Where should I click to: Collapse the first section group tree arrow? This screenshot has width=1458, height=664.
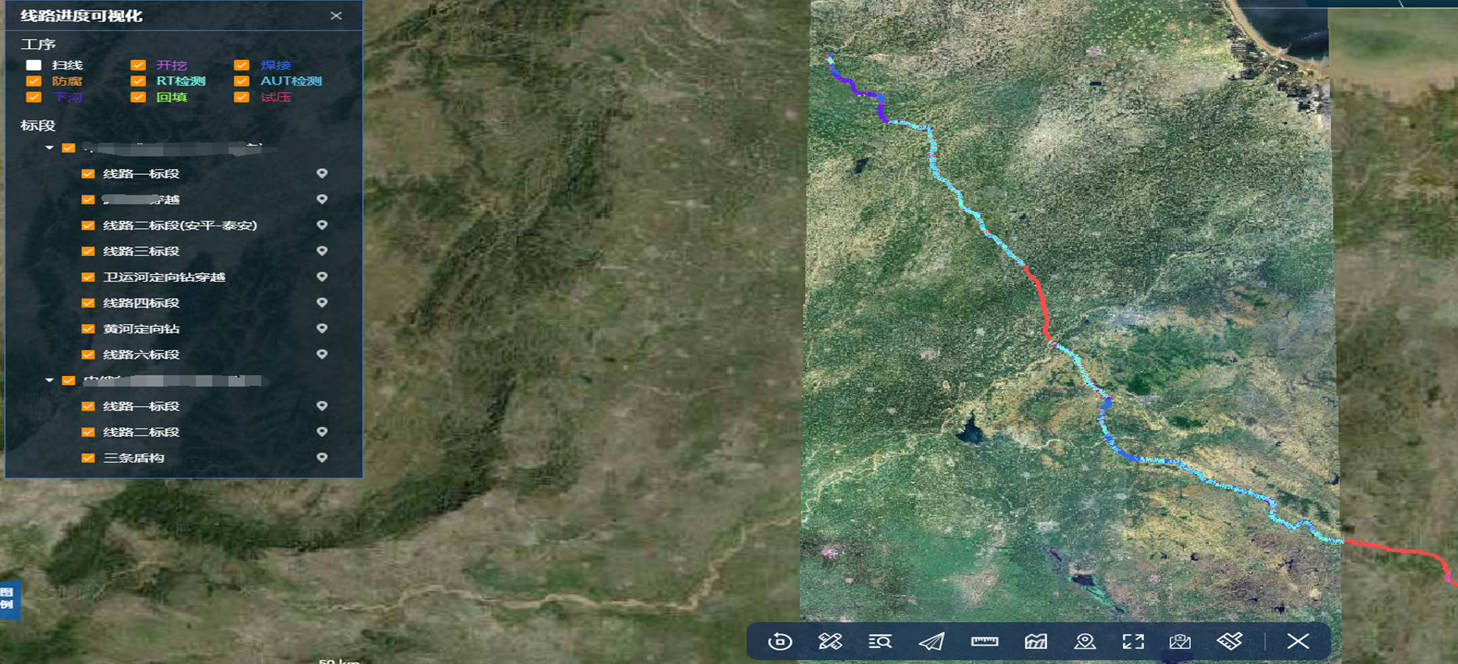pos(50,148)
